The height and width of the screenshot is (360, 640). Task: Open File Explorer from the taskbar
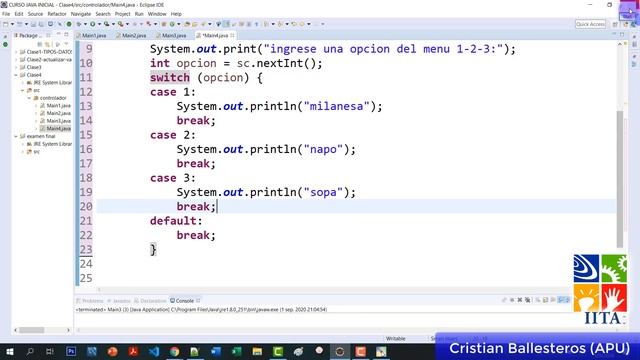(x=257, y=351)
